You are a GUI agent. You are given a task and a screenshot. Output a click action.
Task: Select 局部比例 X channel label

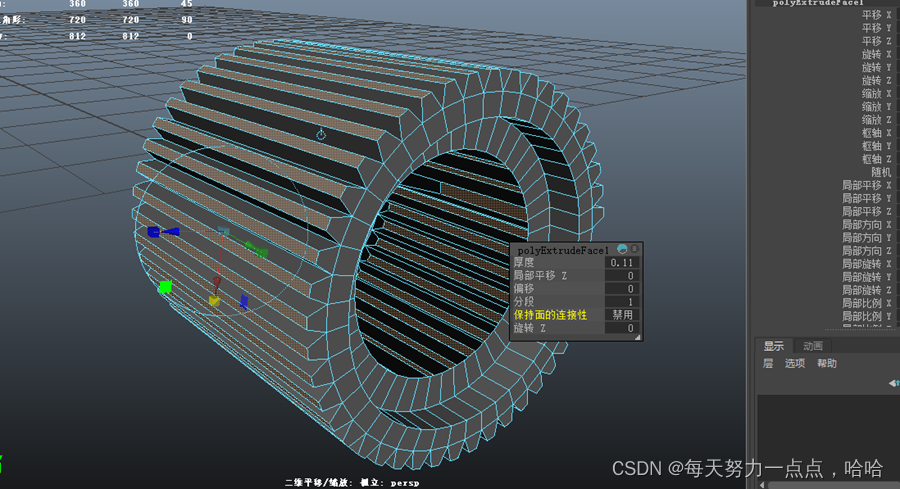867,303
